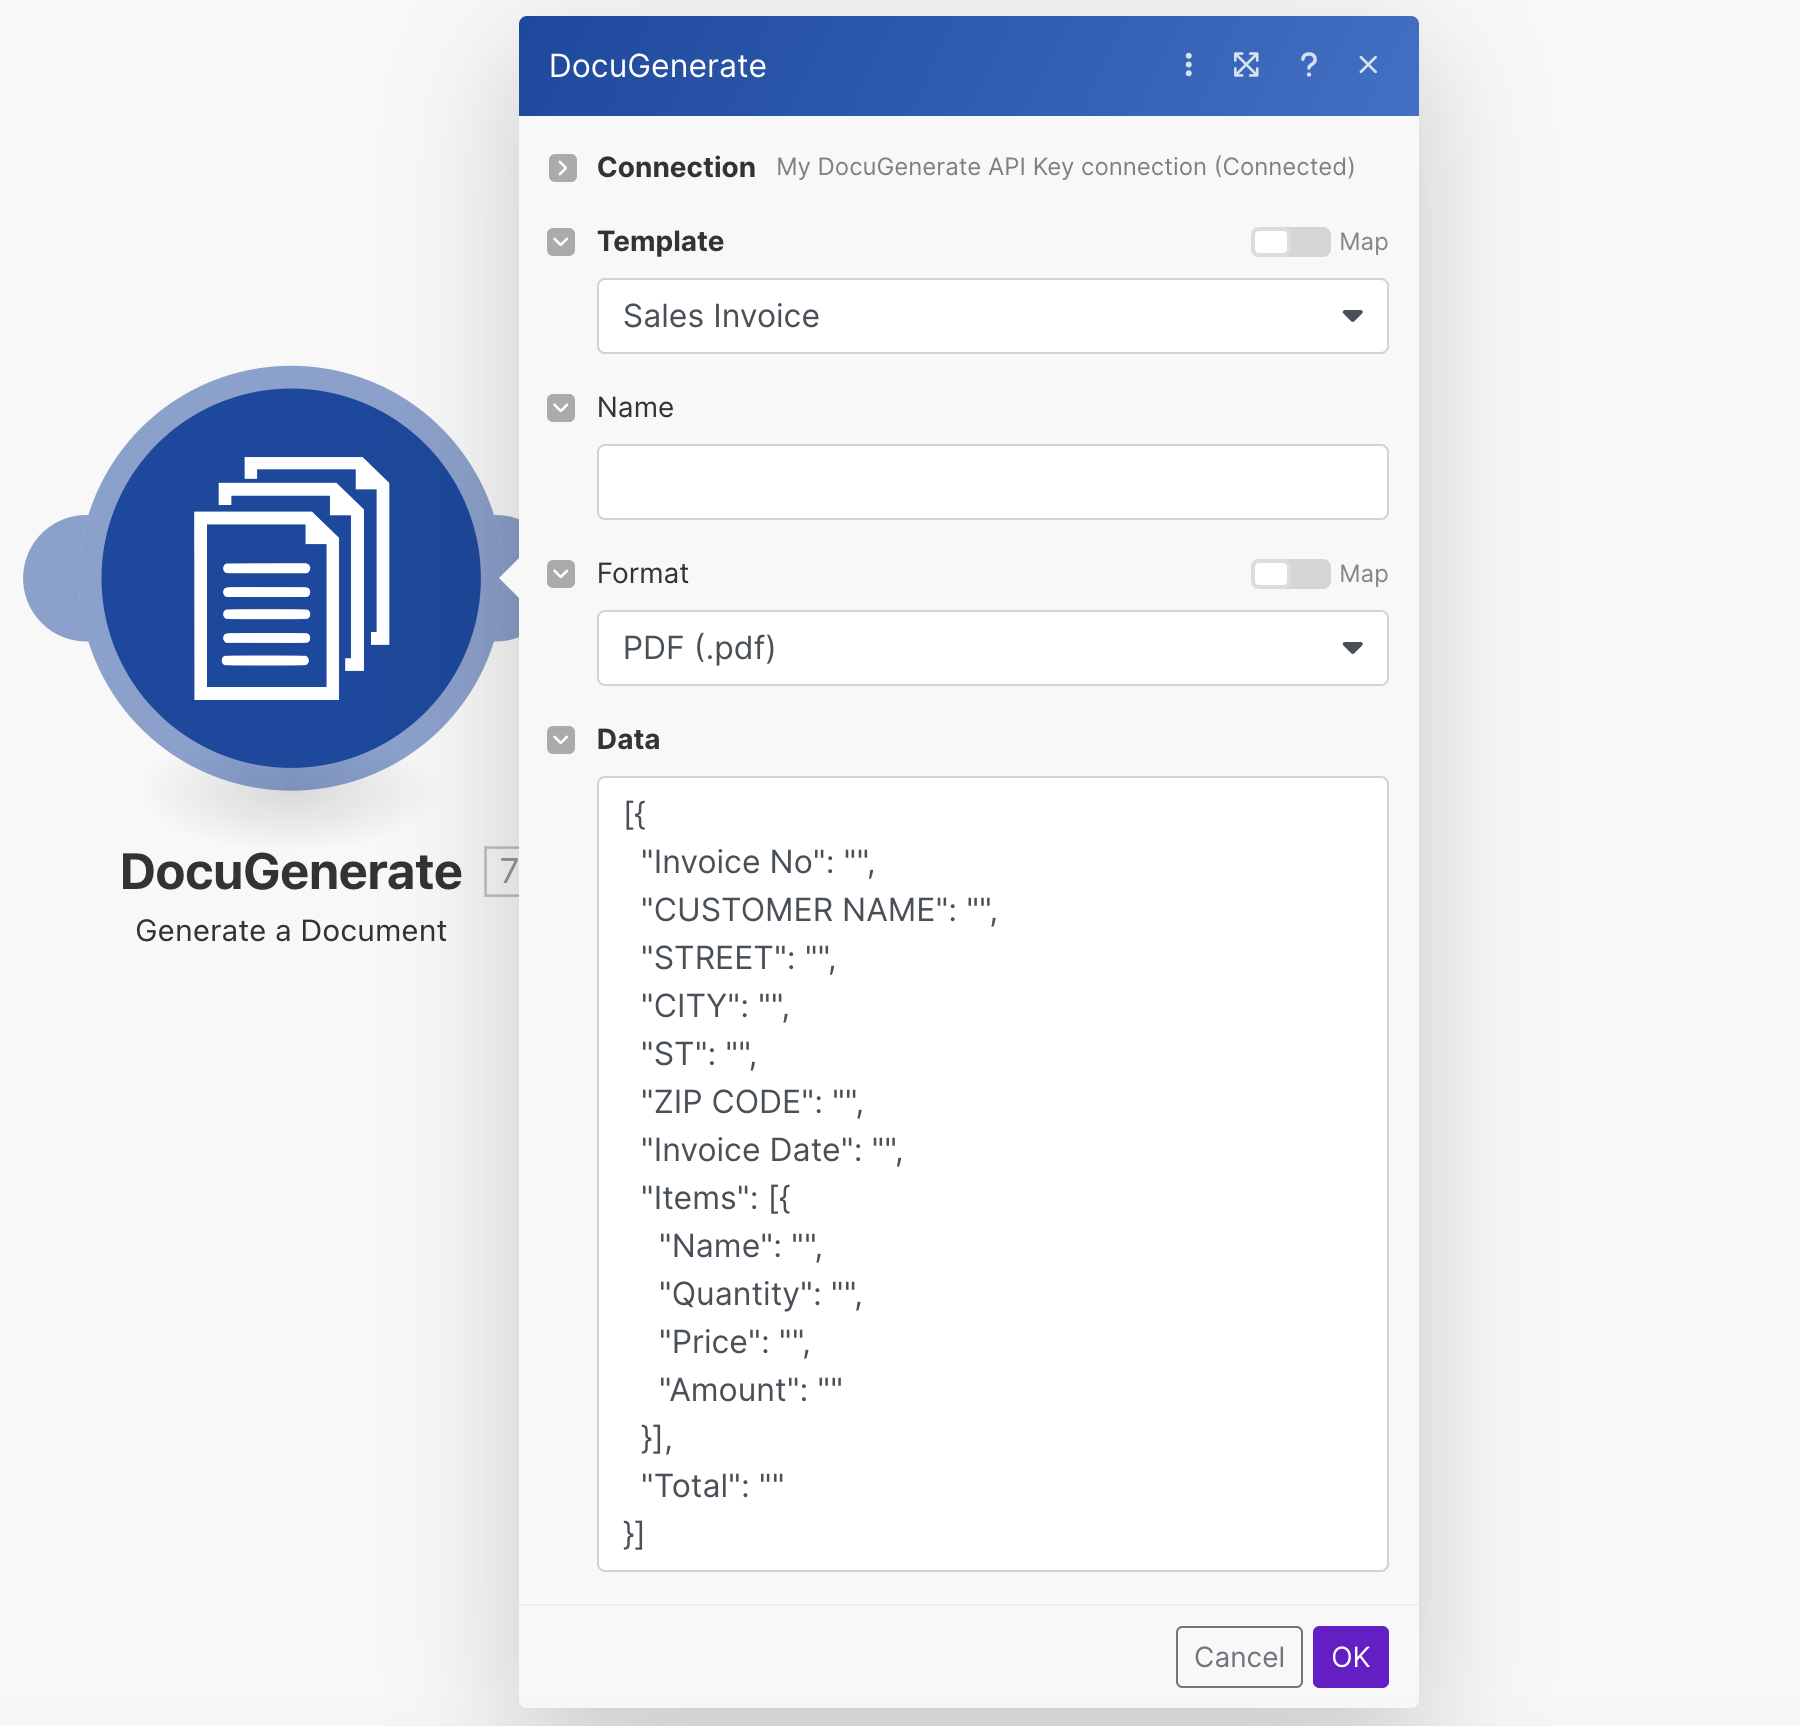Click the "Price" line in Data
The height and width of the screenshot is (1726, 1800).
[734, 1342]
